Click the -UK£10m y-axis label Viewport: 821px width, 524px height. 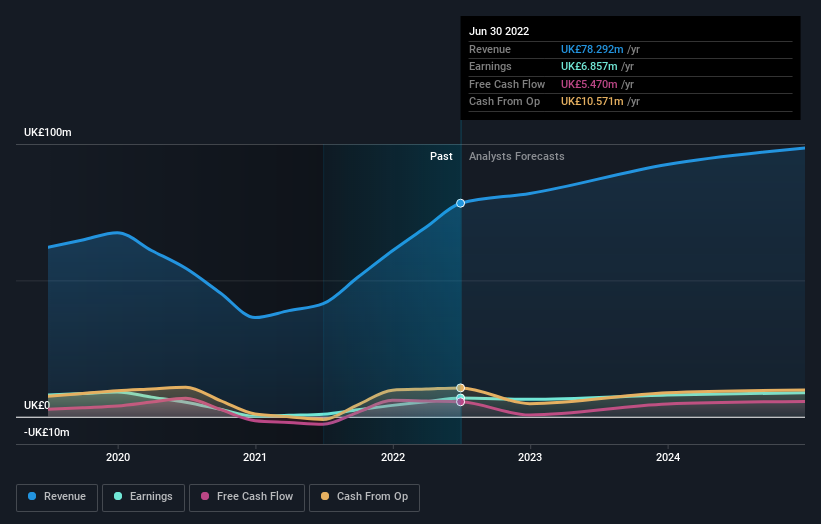pyautogui.click(x=47, y=432)
